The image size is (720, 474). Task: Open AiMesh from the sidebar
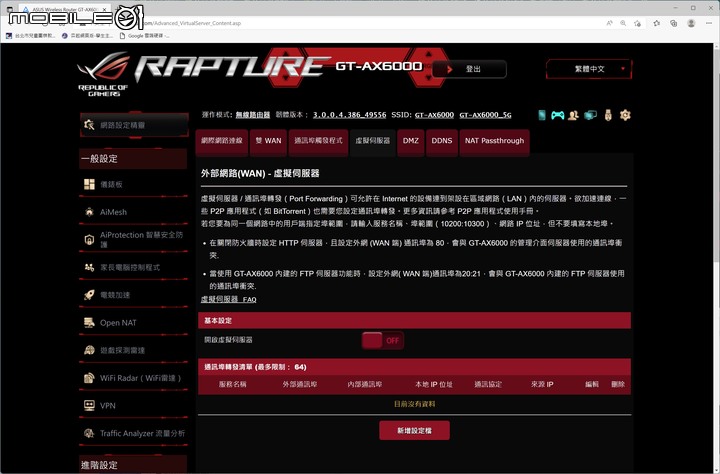click(133, 212)
